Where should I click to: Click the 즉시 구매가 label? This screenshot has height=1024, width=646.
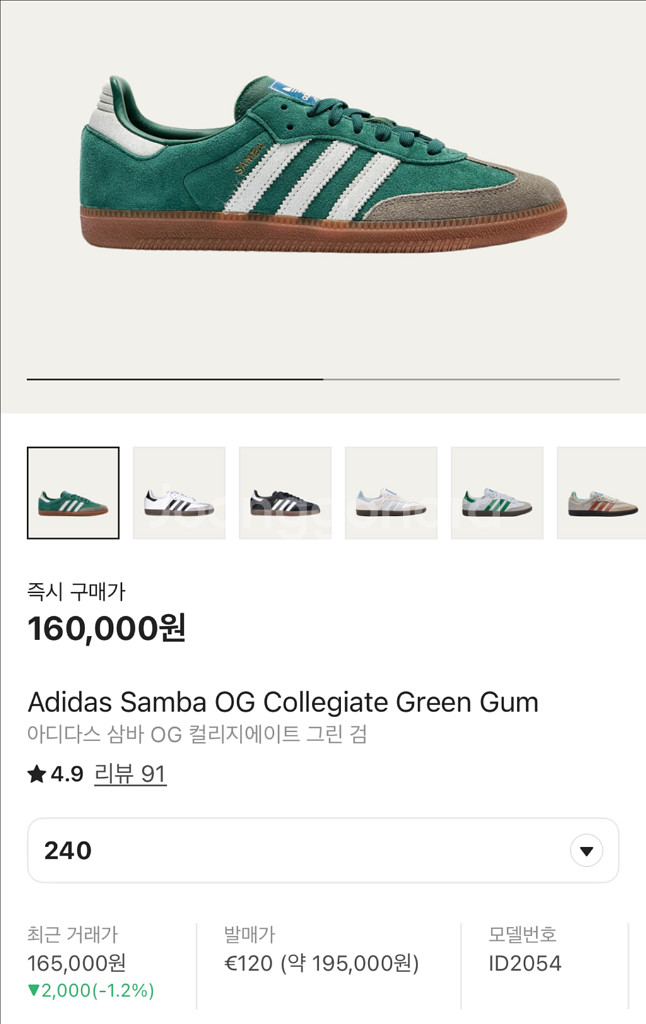77,591
